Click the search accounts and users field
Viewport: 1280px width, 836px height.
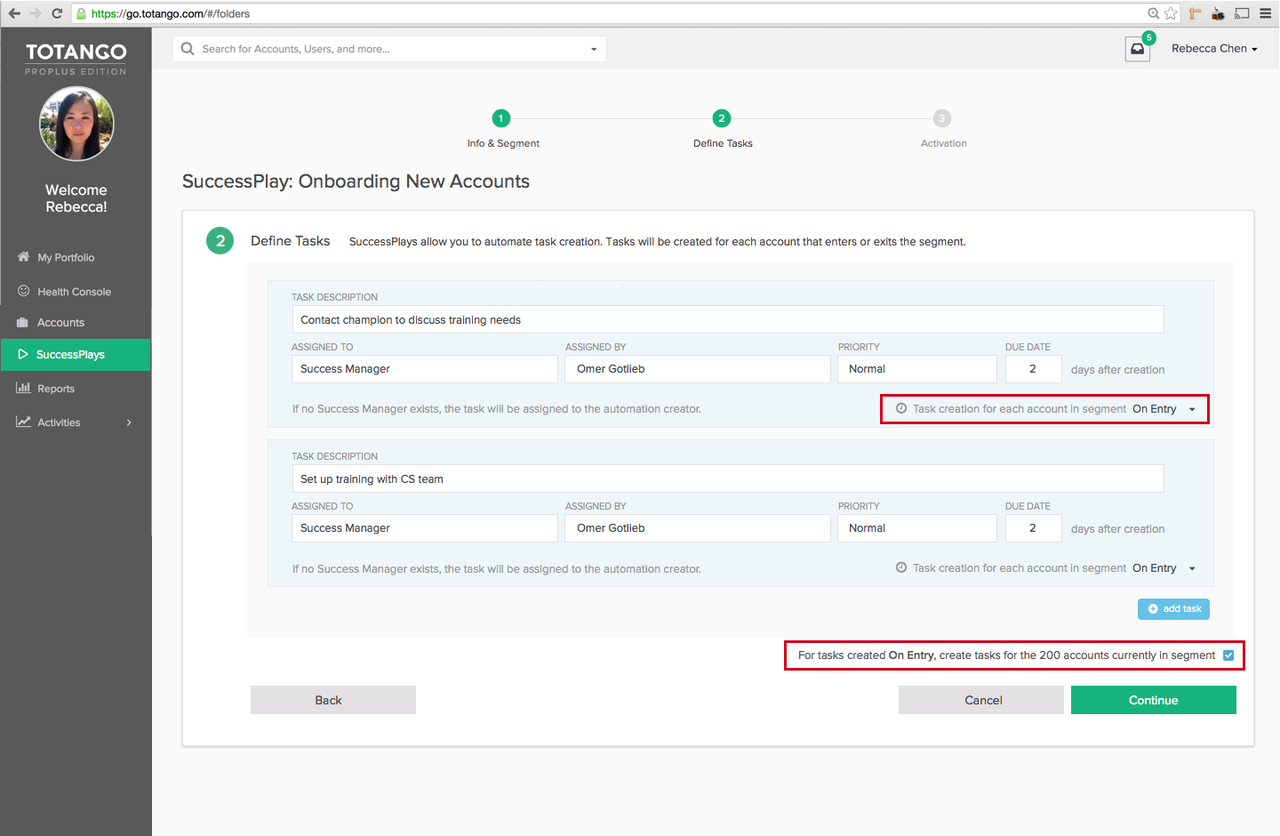(389, 49)
